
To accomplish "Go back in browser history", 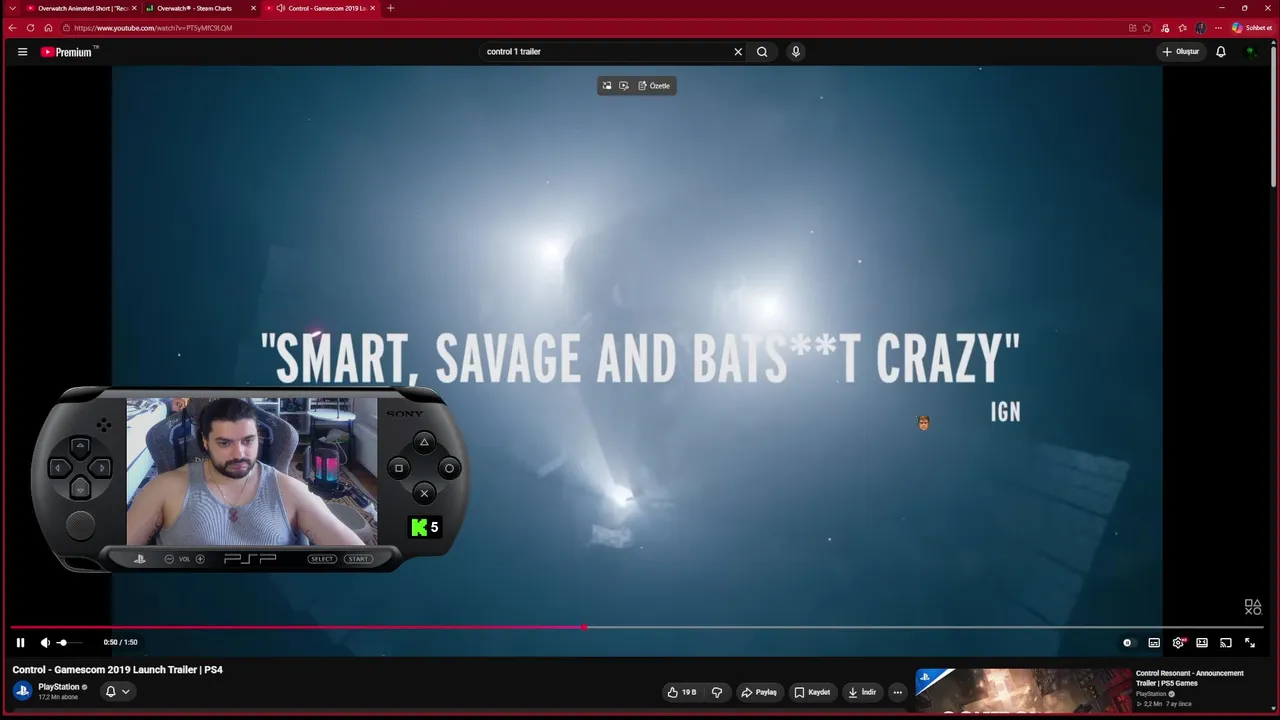I will pyautogui.click(x=12, y=28).
